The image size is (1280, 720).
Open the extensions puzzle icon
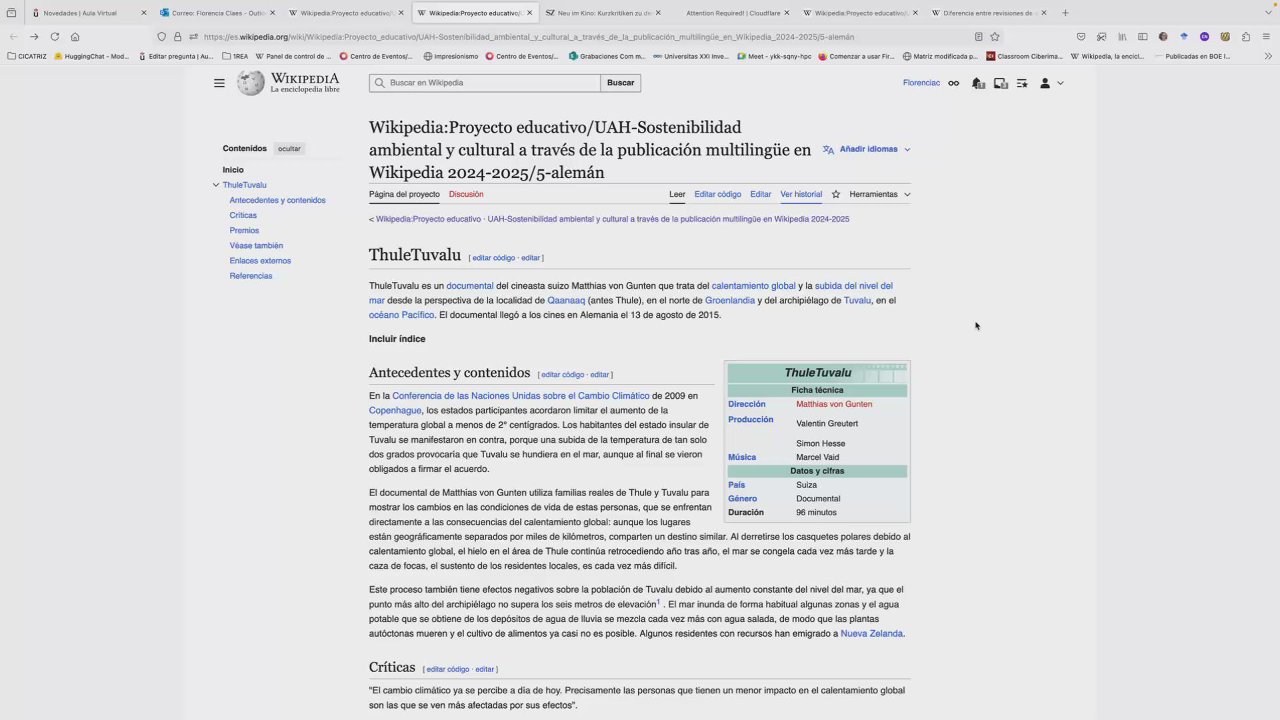point(1246,37)
